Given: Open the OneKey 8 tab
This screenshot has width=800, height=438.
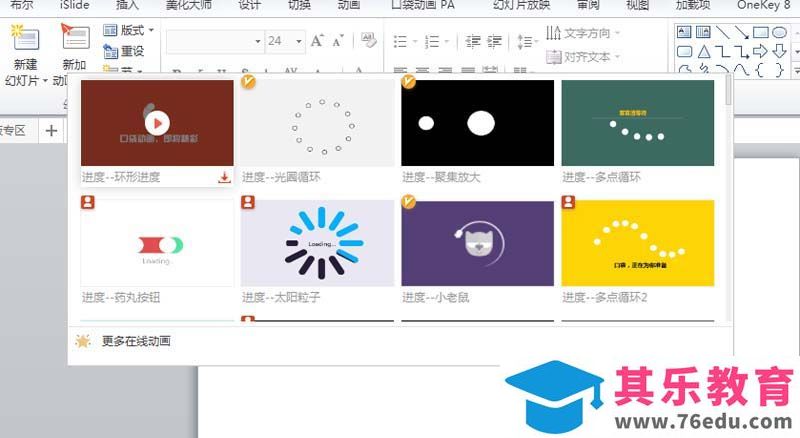Looking at the screenshot, I should click(763, 5).
